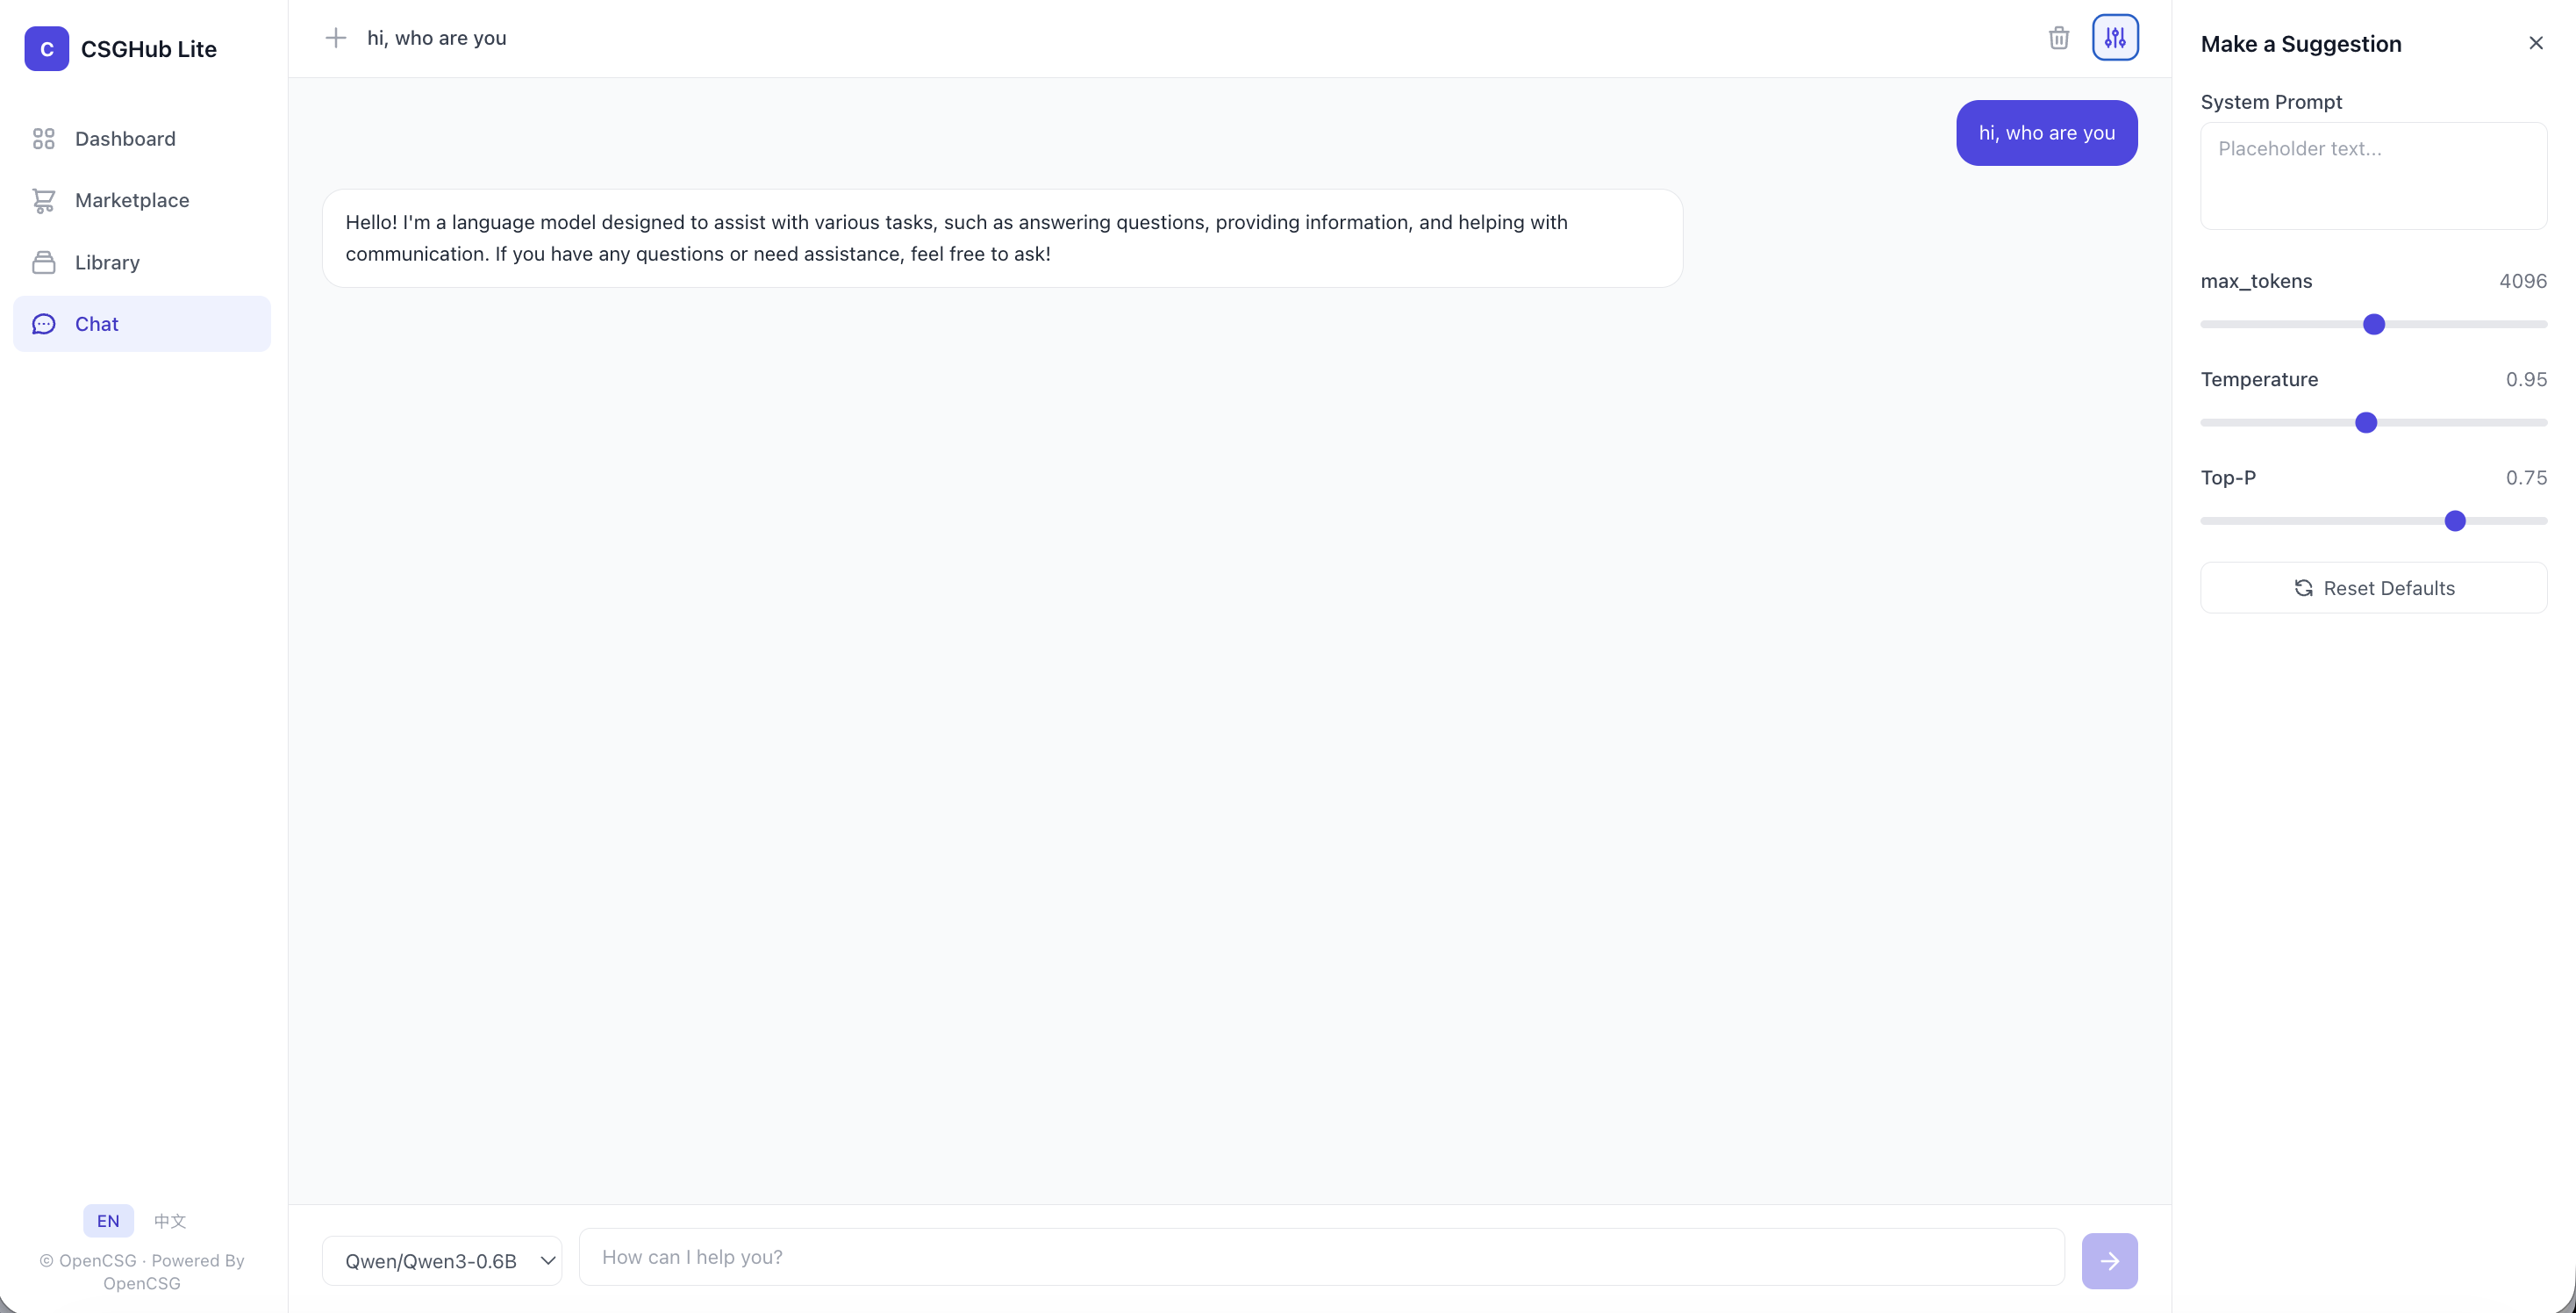Click the Temperature slider handle

tap(2365, 423)
